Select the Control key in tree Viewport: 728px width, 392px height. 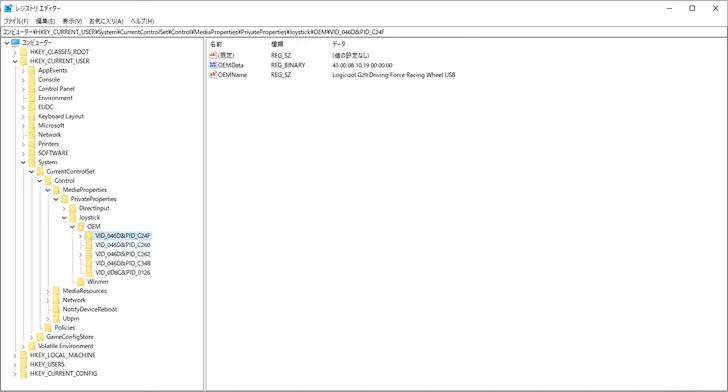click(64, 181)
